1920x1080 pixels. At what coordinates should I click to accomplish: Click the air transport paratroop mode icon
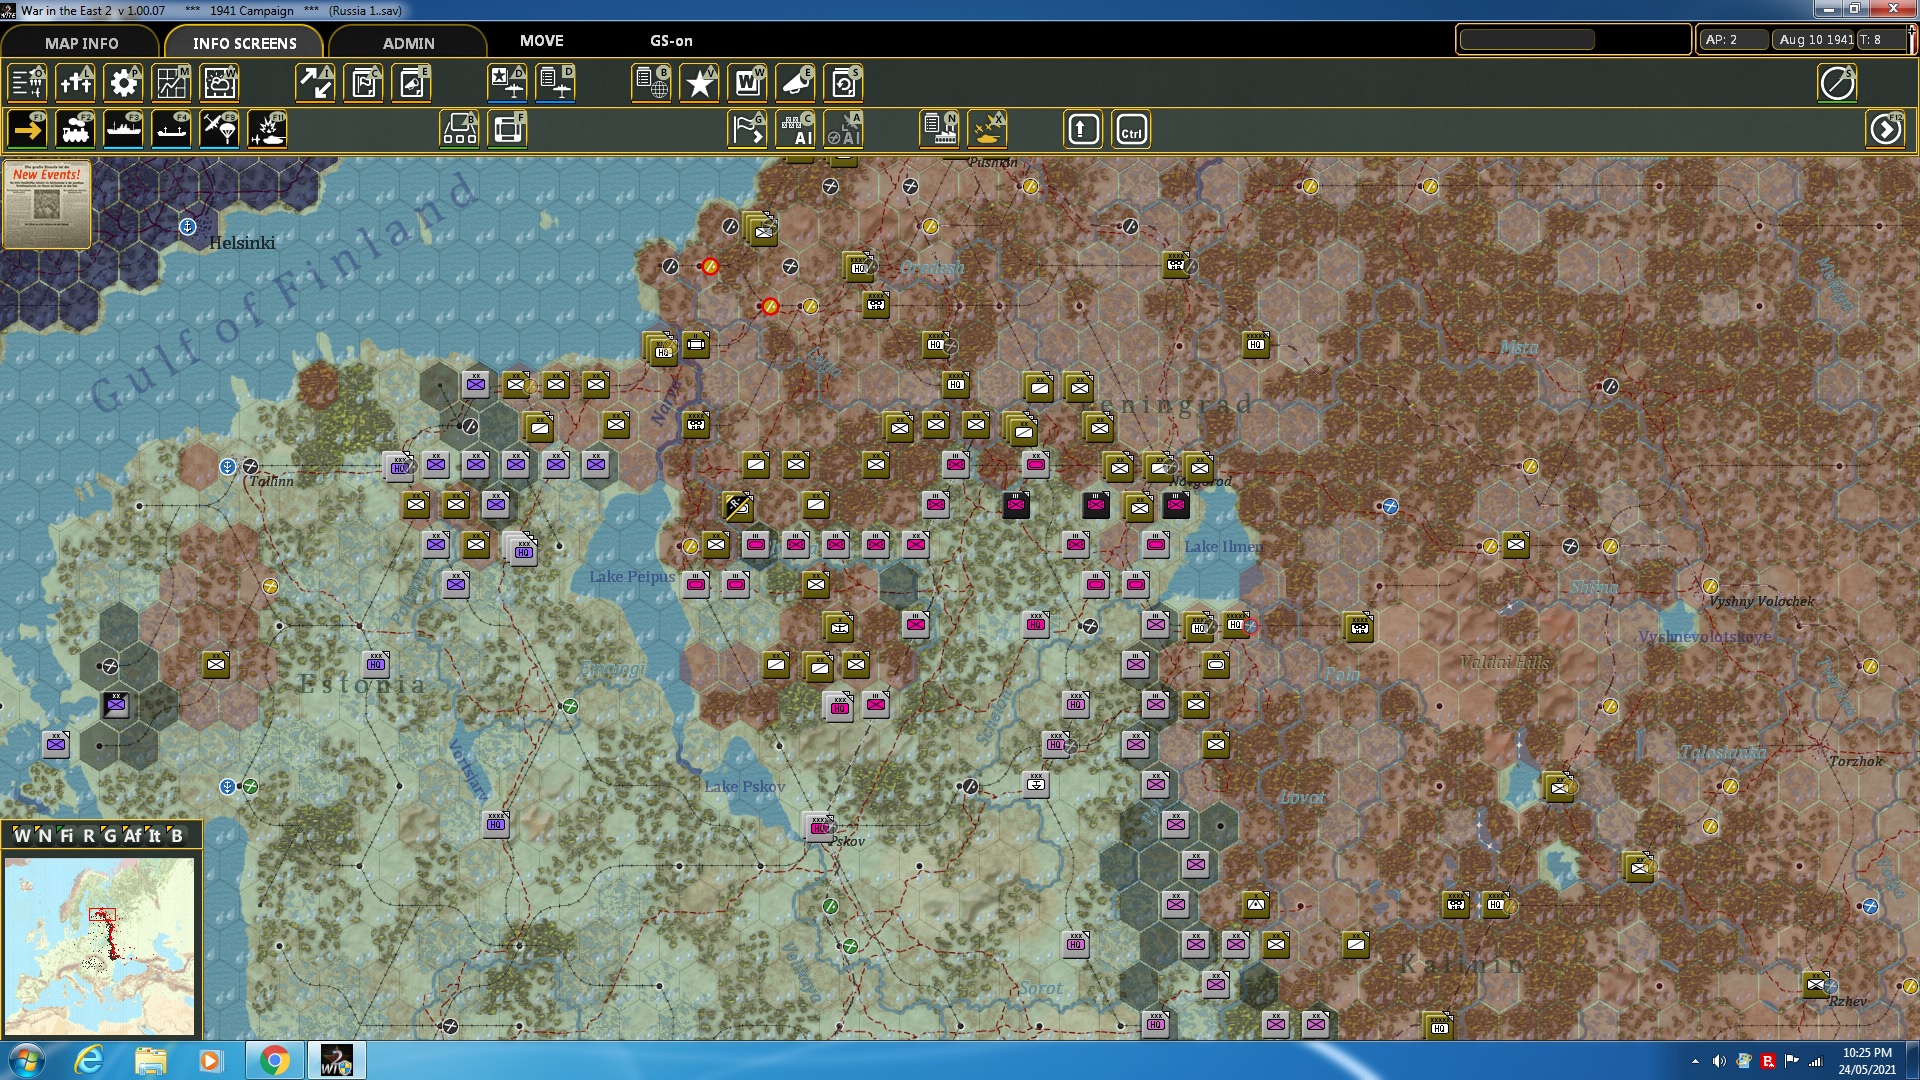click(219, 130)
